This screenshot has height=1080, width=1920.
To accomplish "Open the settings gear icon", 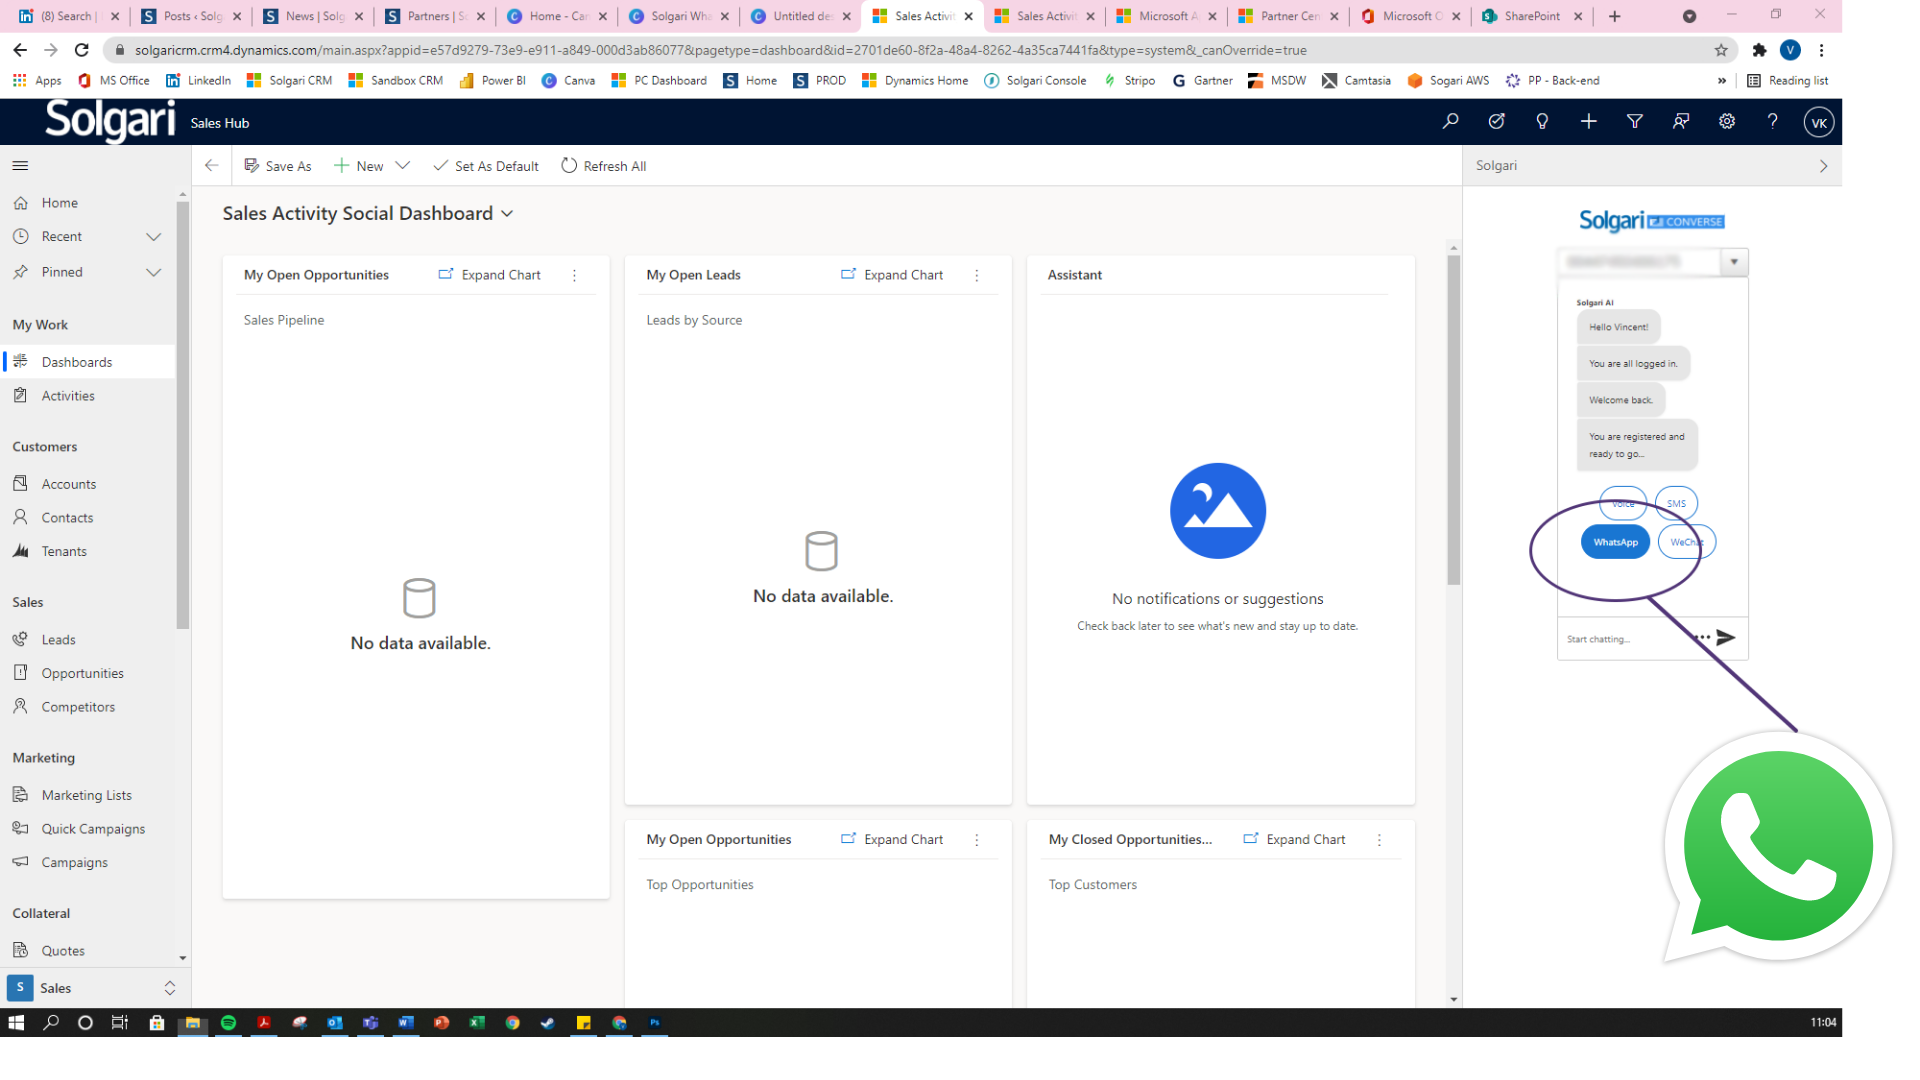I will 1727,122.
